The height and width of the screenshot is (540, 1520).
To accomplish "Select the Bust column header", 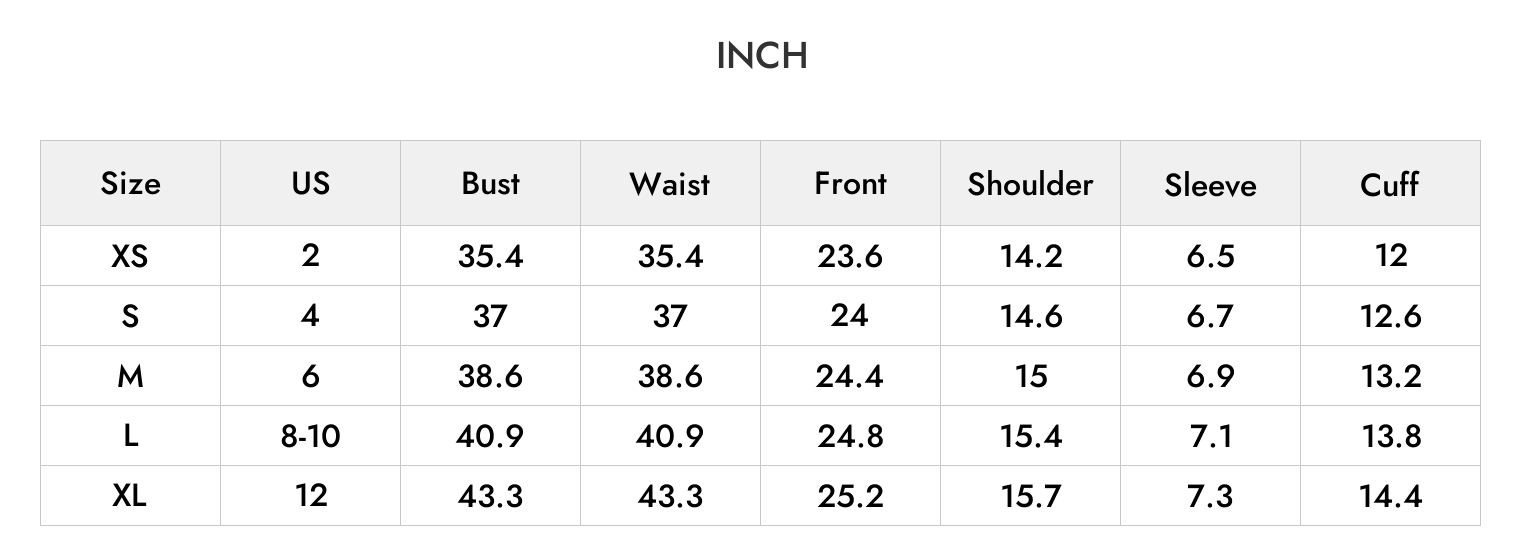I will (490, 184).
